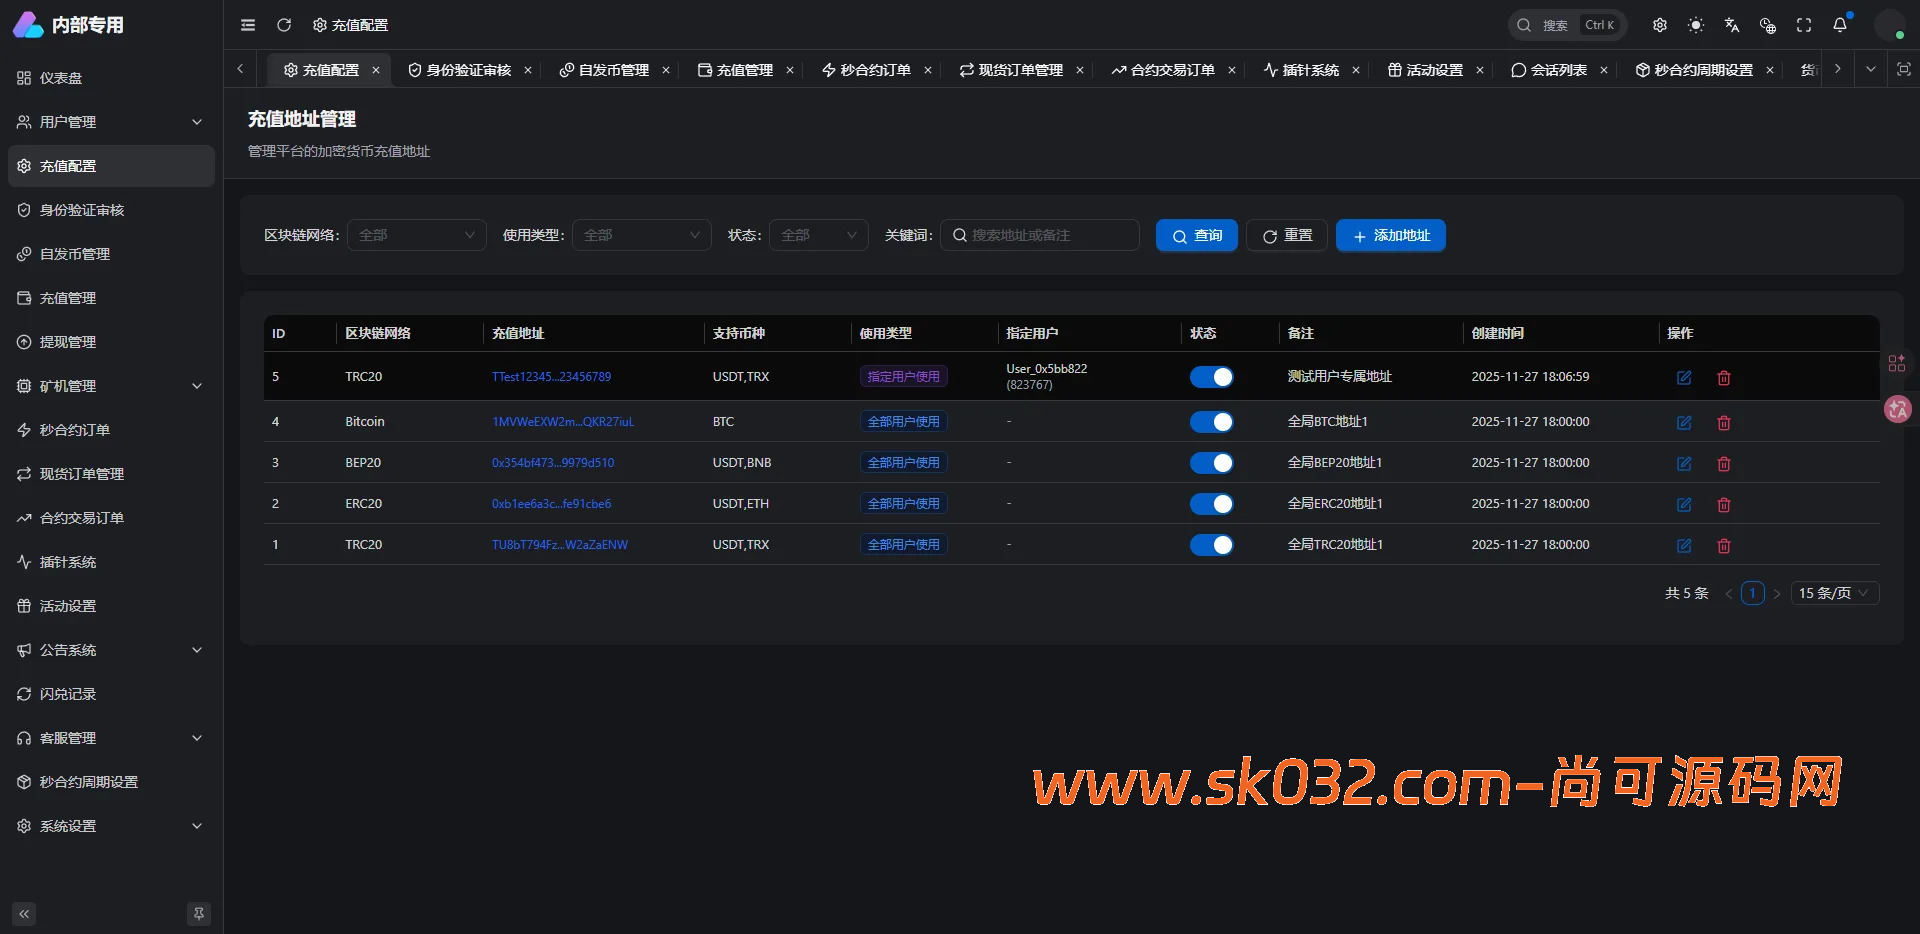The image size is (1920, 934).
Task: Switch to the 现货订单管理 tab
Action: [1020, 70]
